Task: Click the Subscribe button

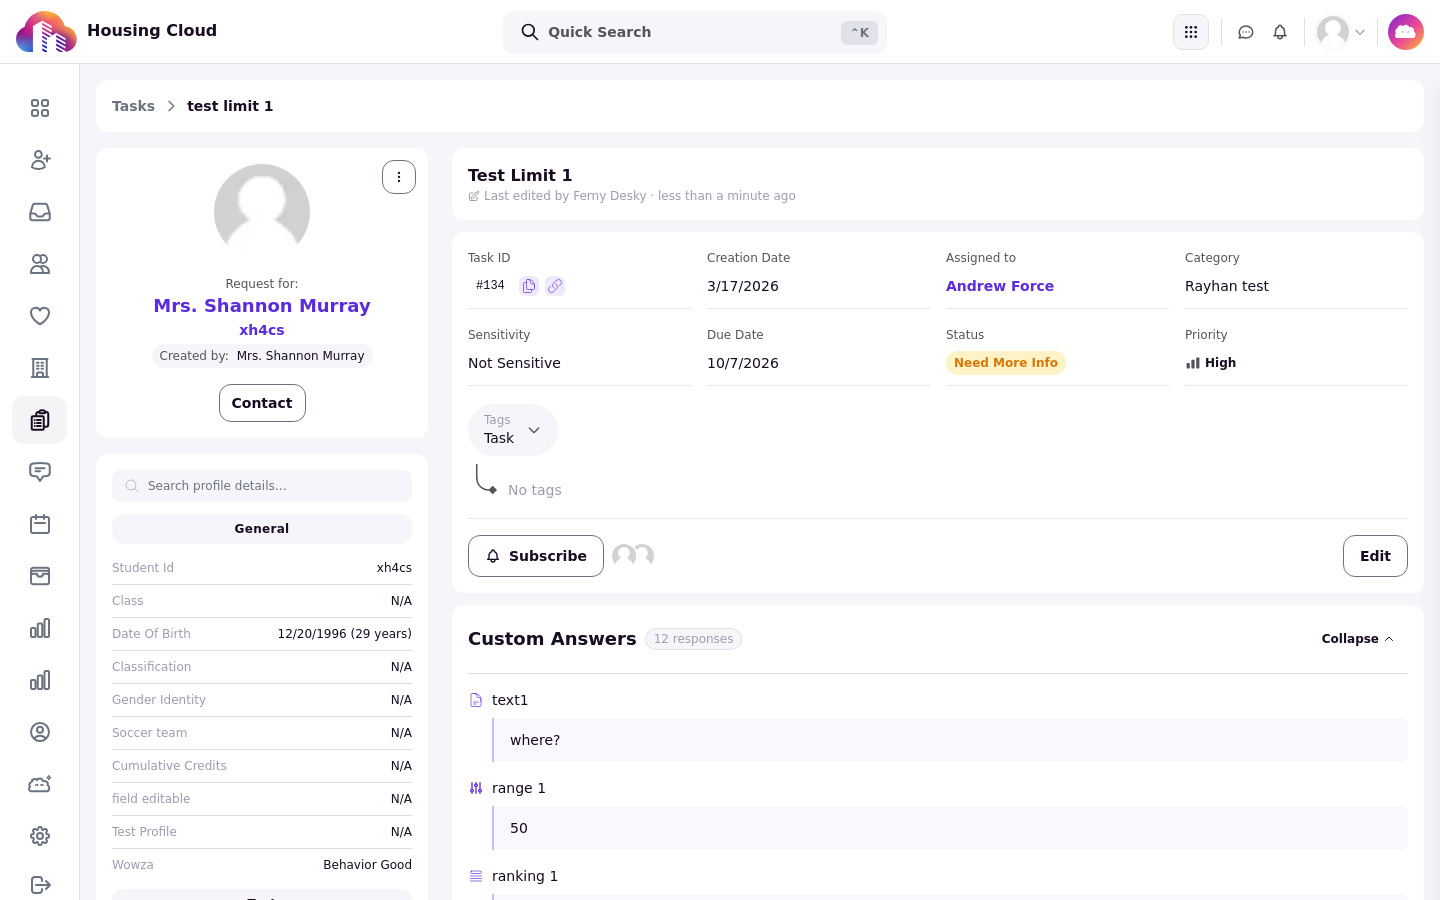Action: [x=536, y=556]
